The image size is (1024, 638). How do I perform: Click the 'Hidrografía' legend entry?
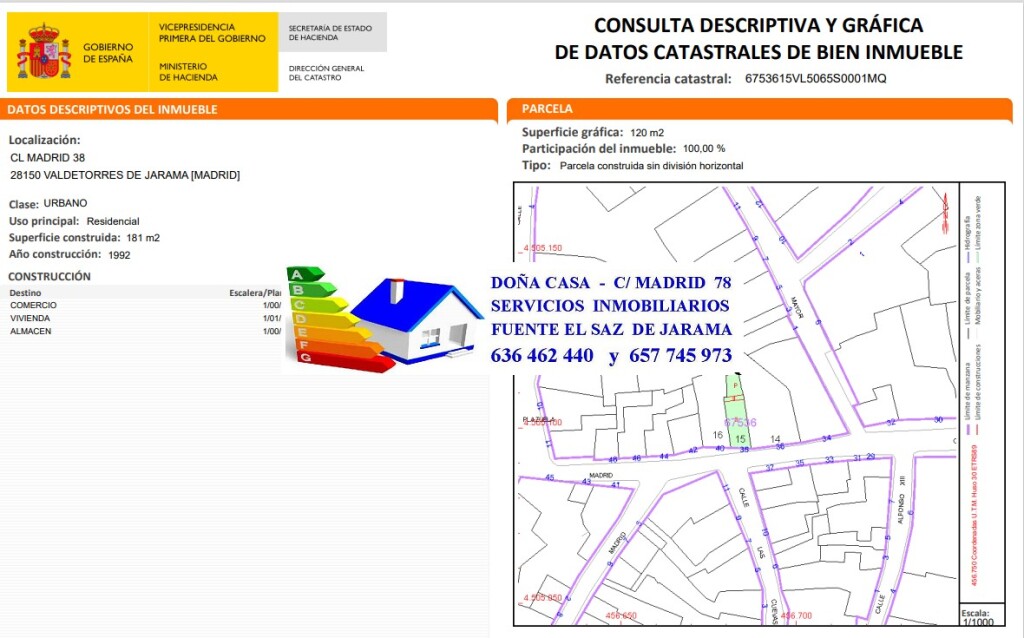967,240
